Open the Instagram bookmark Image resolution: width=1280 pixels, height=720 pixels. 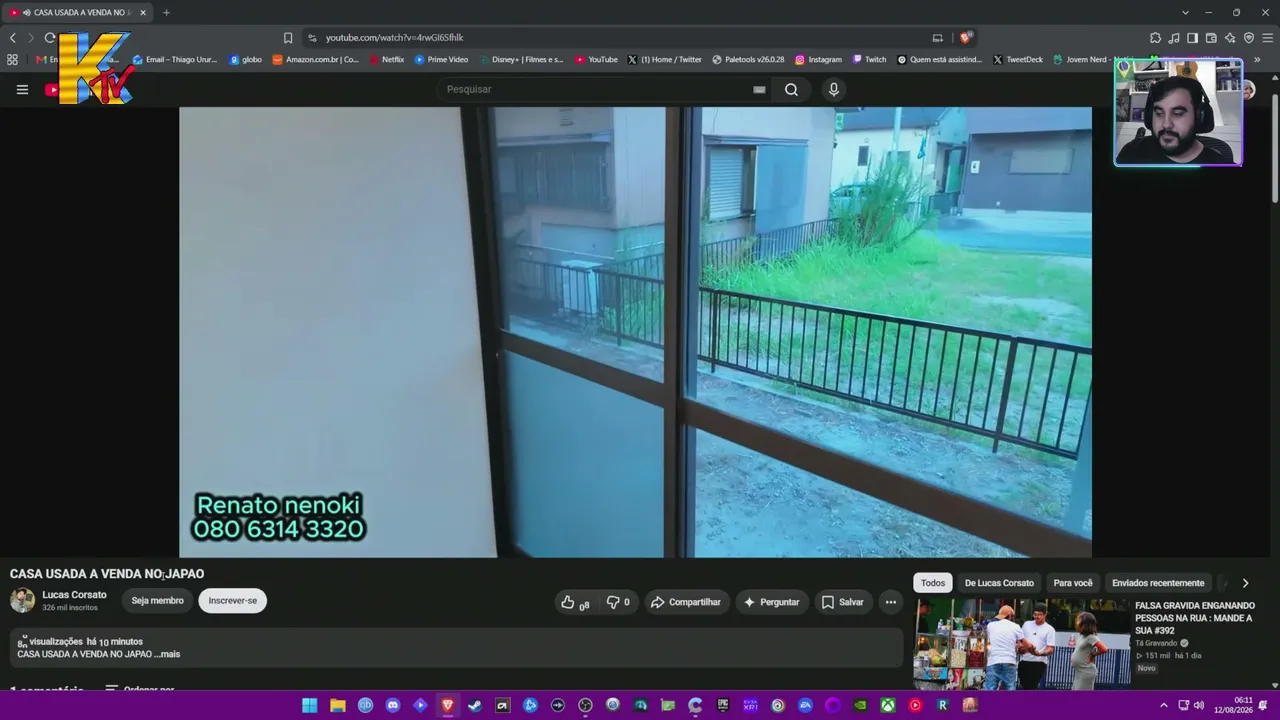[818, 60]
